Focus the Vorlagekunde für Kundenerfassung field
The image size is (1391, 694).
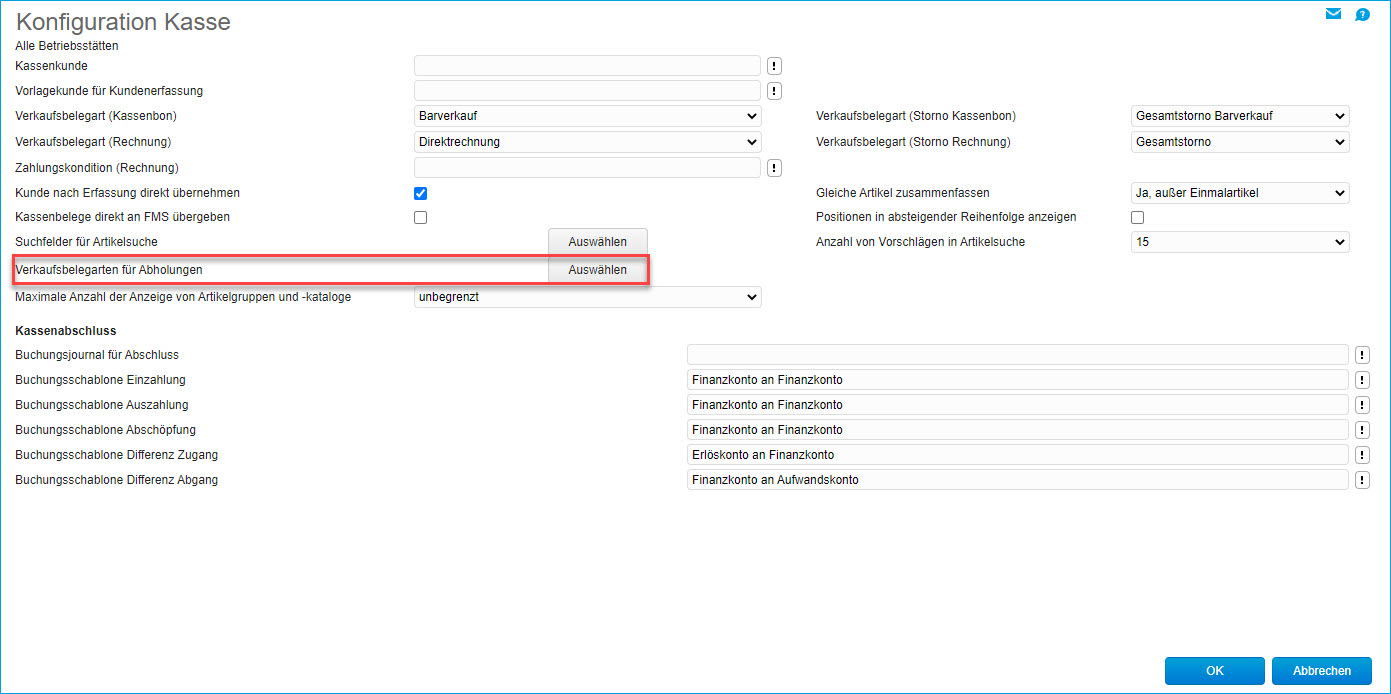(x=588, y=91)
